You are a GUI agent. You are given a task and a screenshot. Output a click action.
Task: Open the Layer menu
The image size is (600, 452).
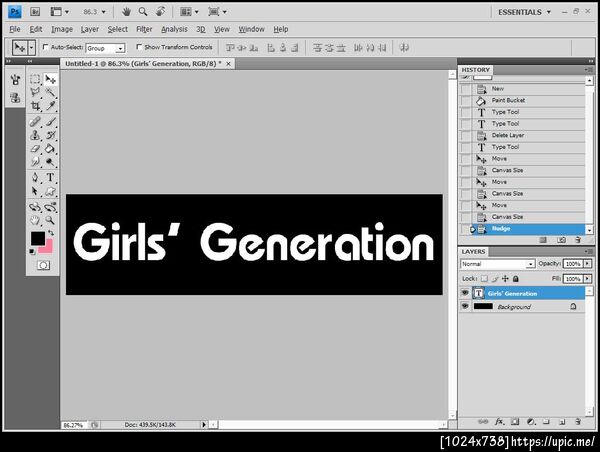[90, 29]
